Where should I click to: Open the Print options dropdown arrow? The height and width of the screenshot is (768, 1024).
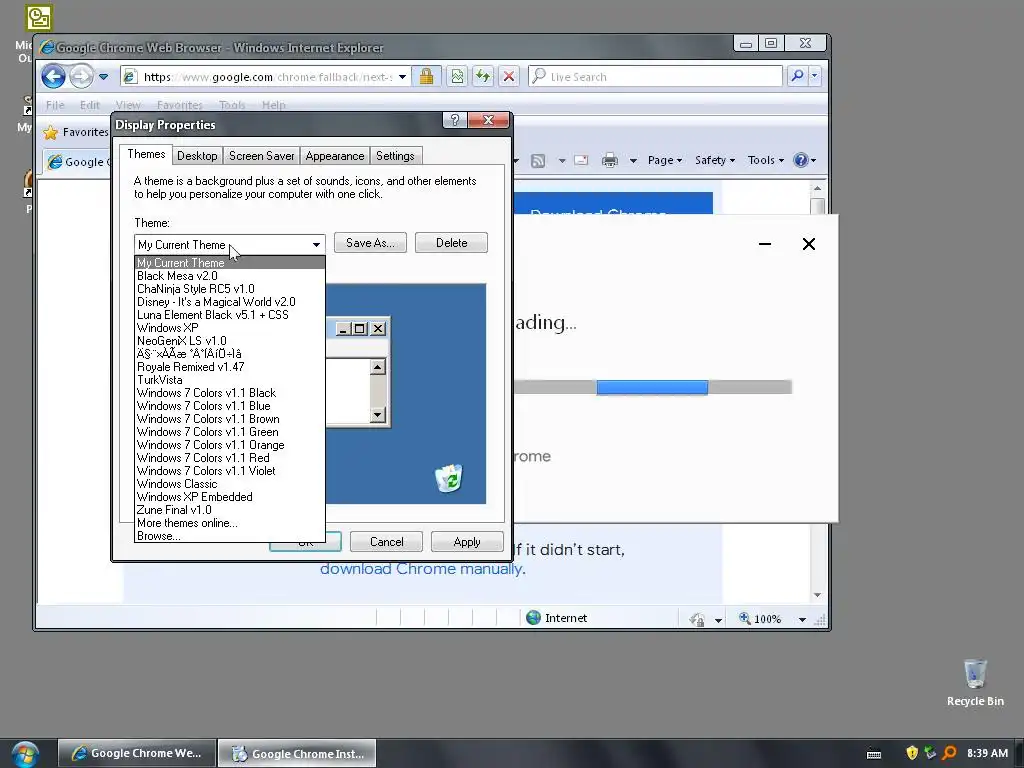click(x=633, y=161)
